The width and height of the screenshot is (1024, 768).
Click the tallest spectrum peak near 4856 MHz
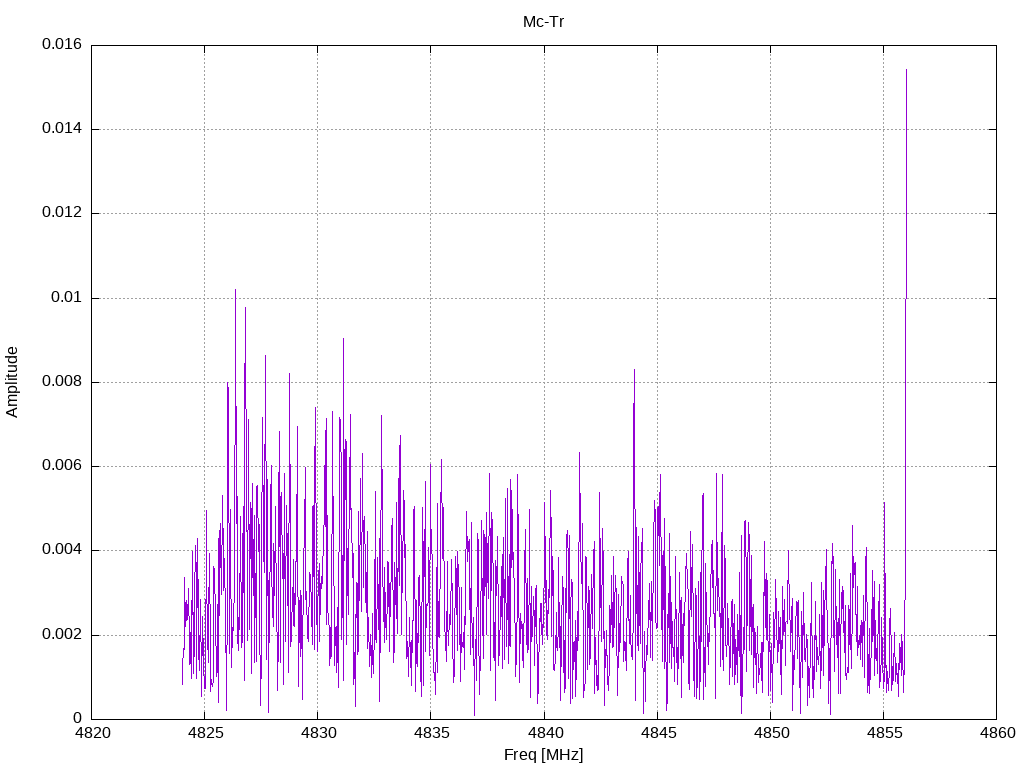tap(906, 70)
